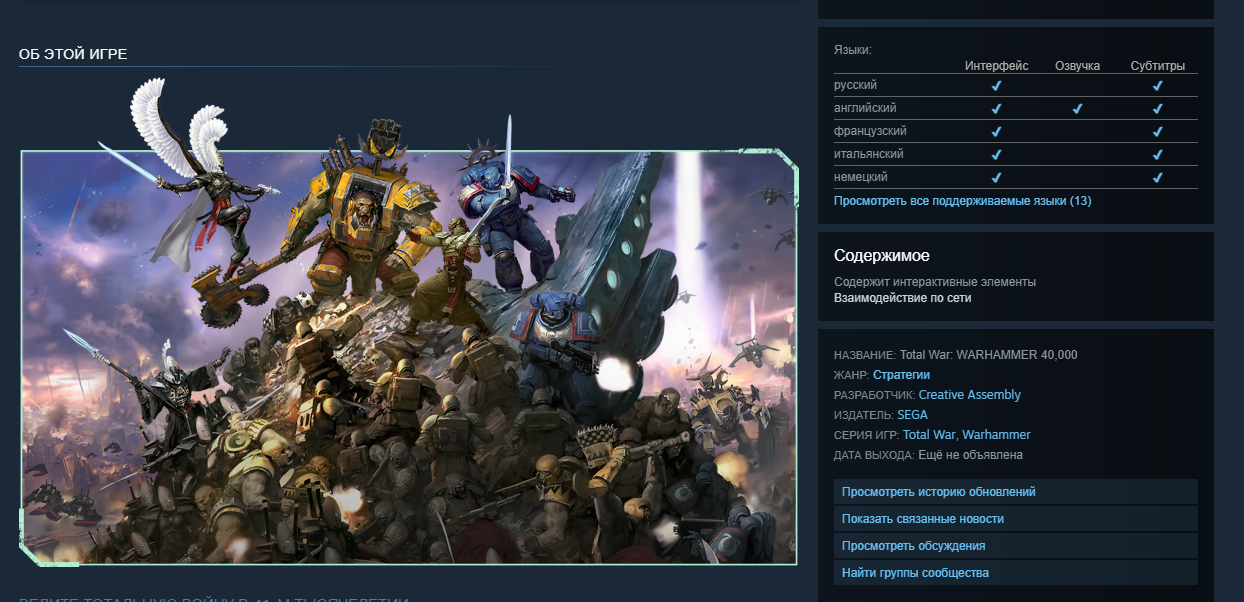Click the Italian interface checkmark
The width and height of the screenshot is (1244, 602).
[x=996, y=155]
